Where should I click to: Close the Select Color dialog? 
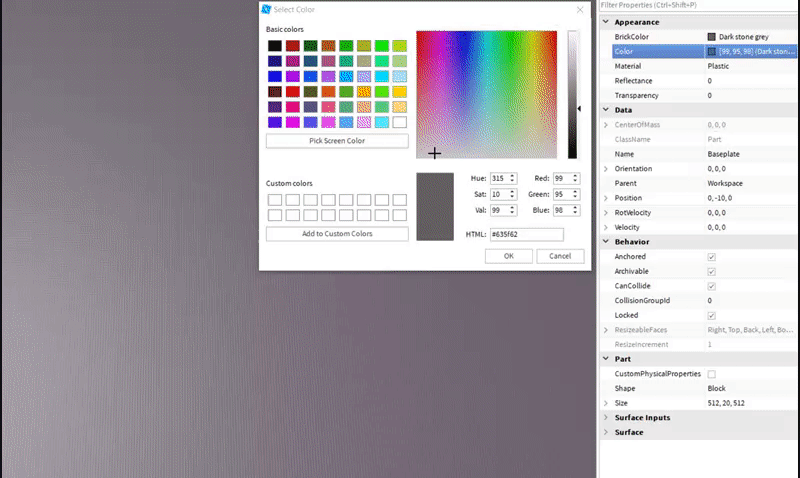[580, 9]
